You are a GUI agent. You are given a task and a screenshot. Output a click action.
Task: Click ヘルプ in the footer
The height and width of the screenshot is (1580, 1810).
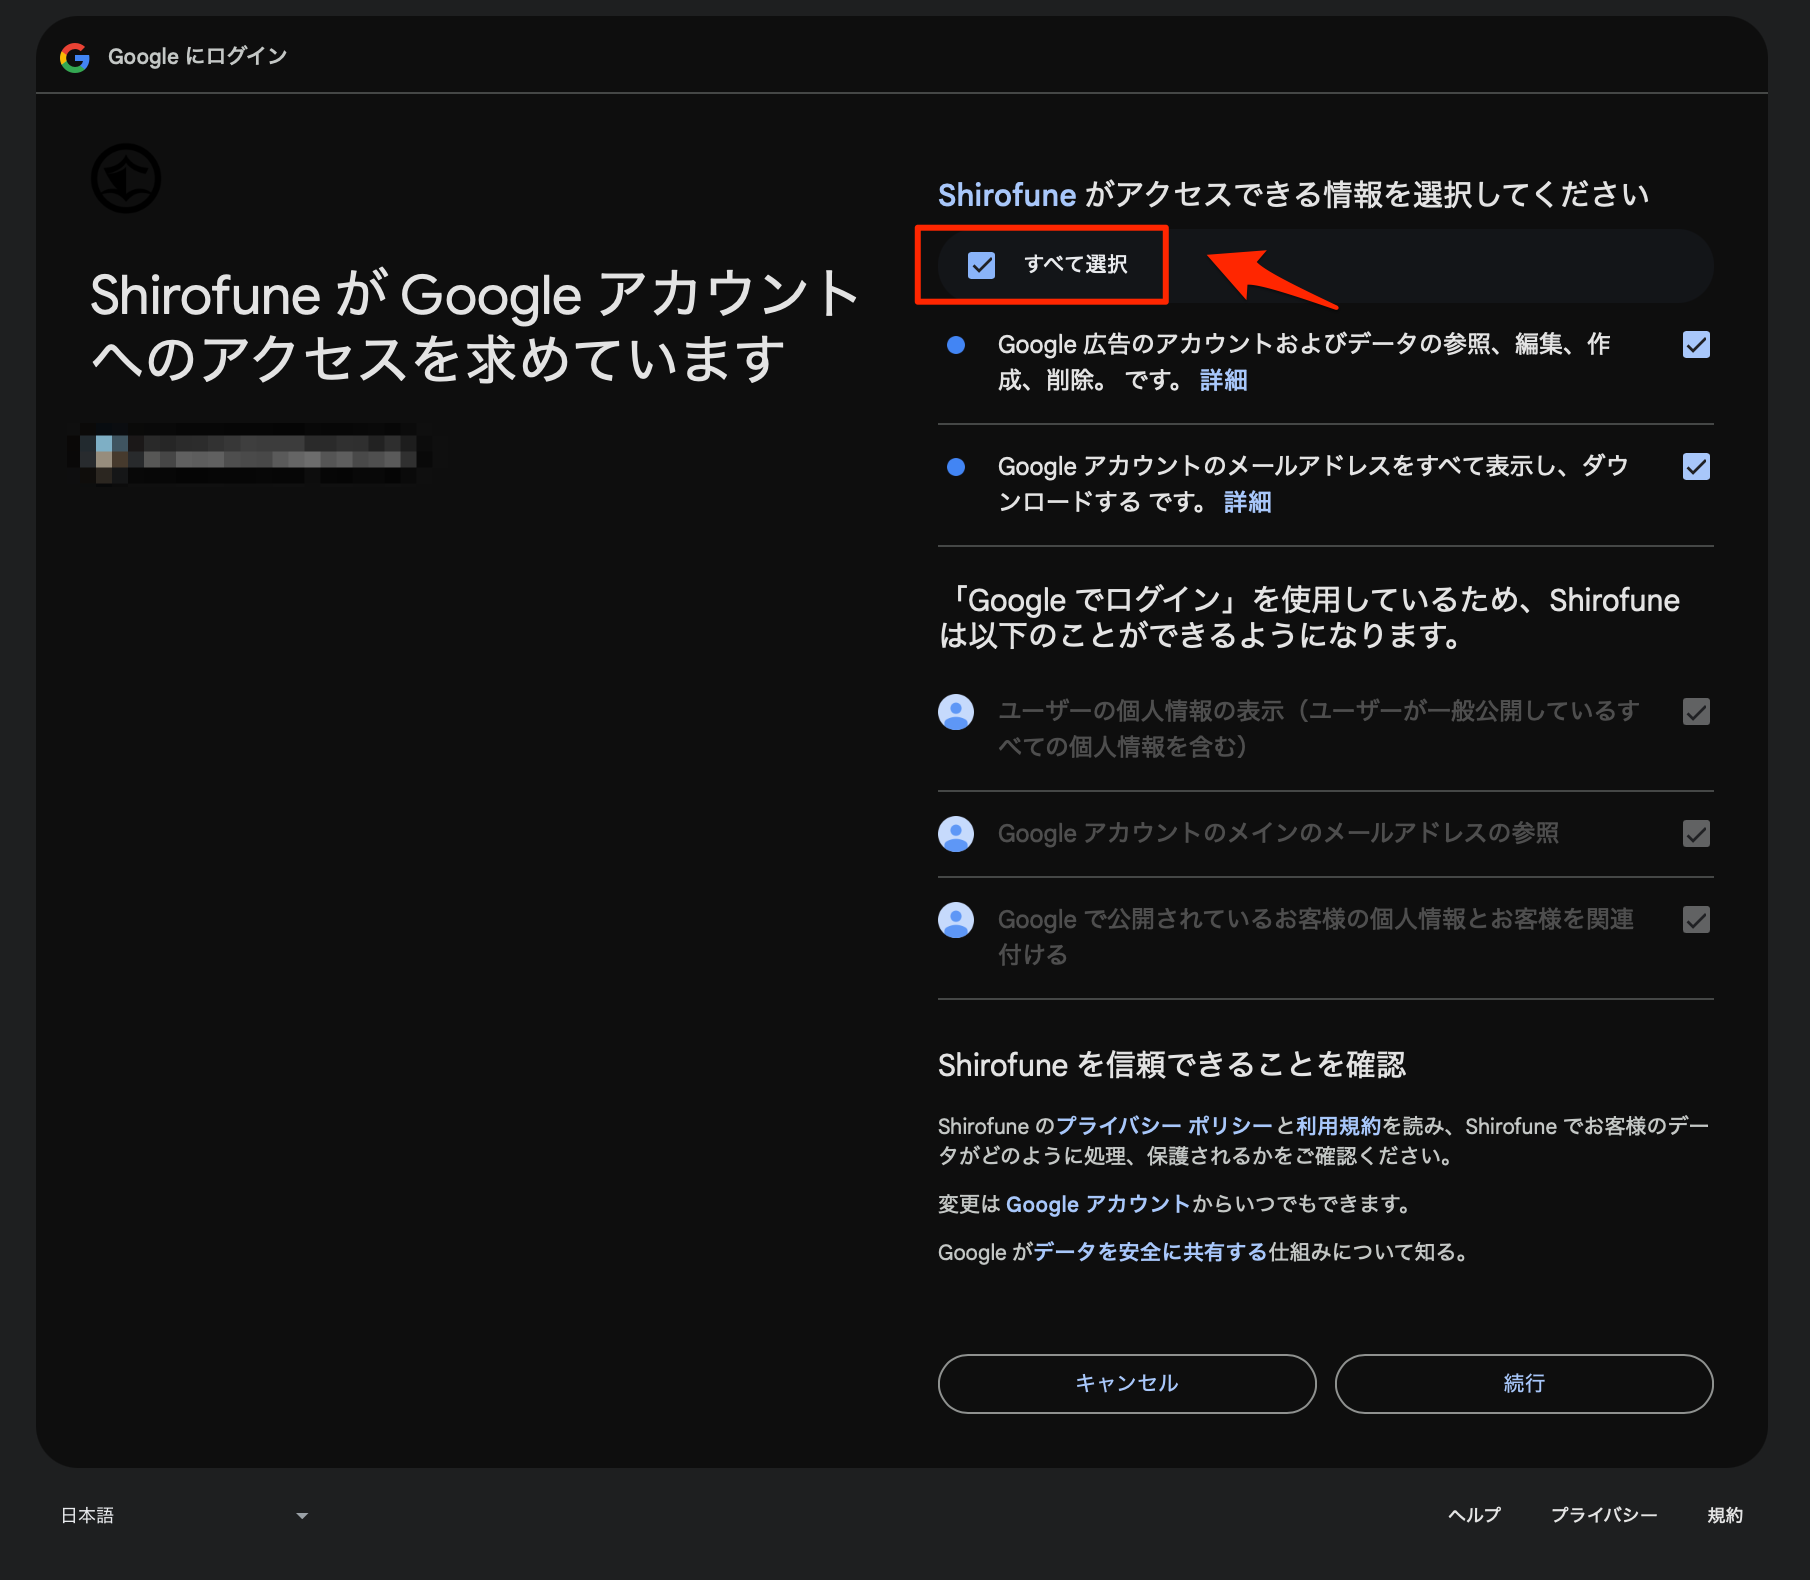pos(1475,1515)
